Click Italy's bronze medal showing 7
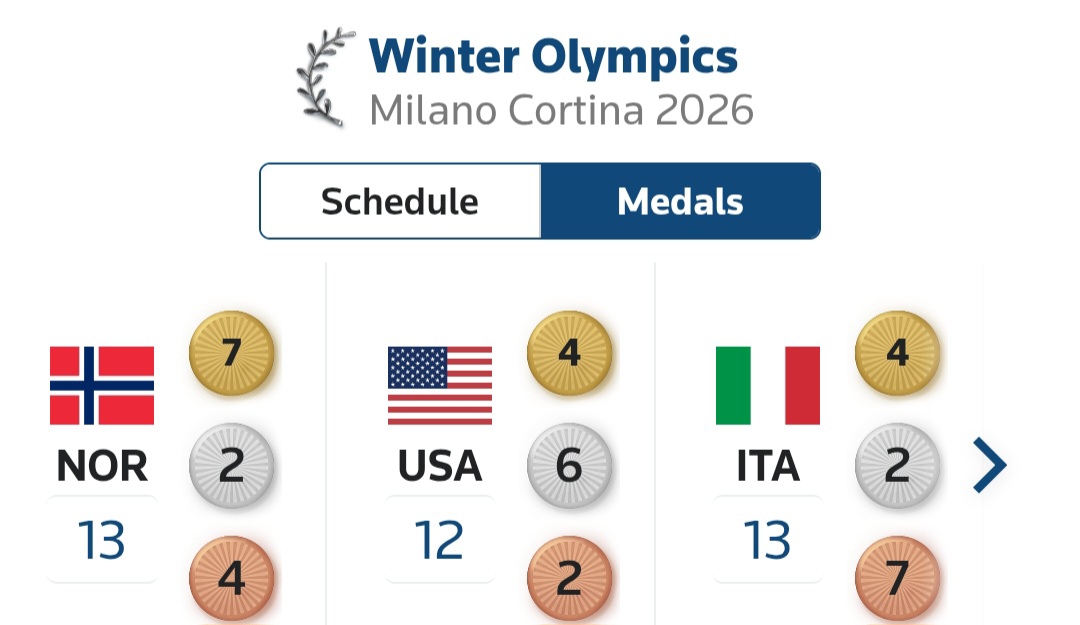 click(897, 578)
